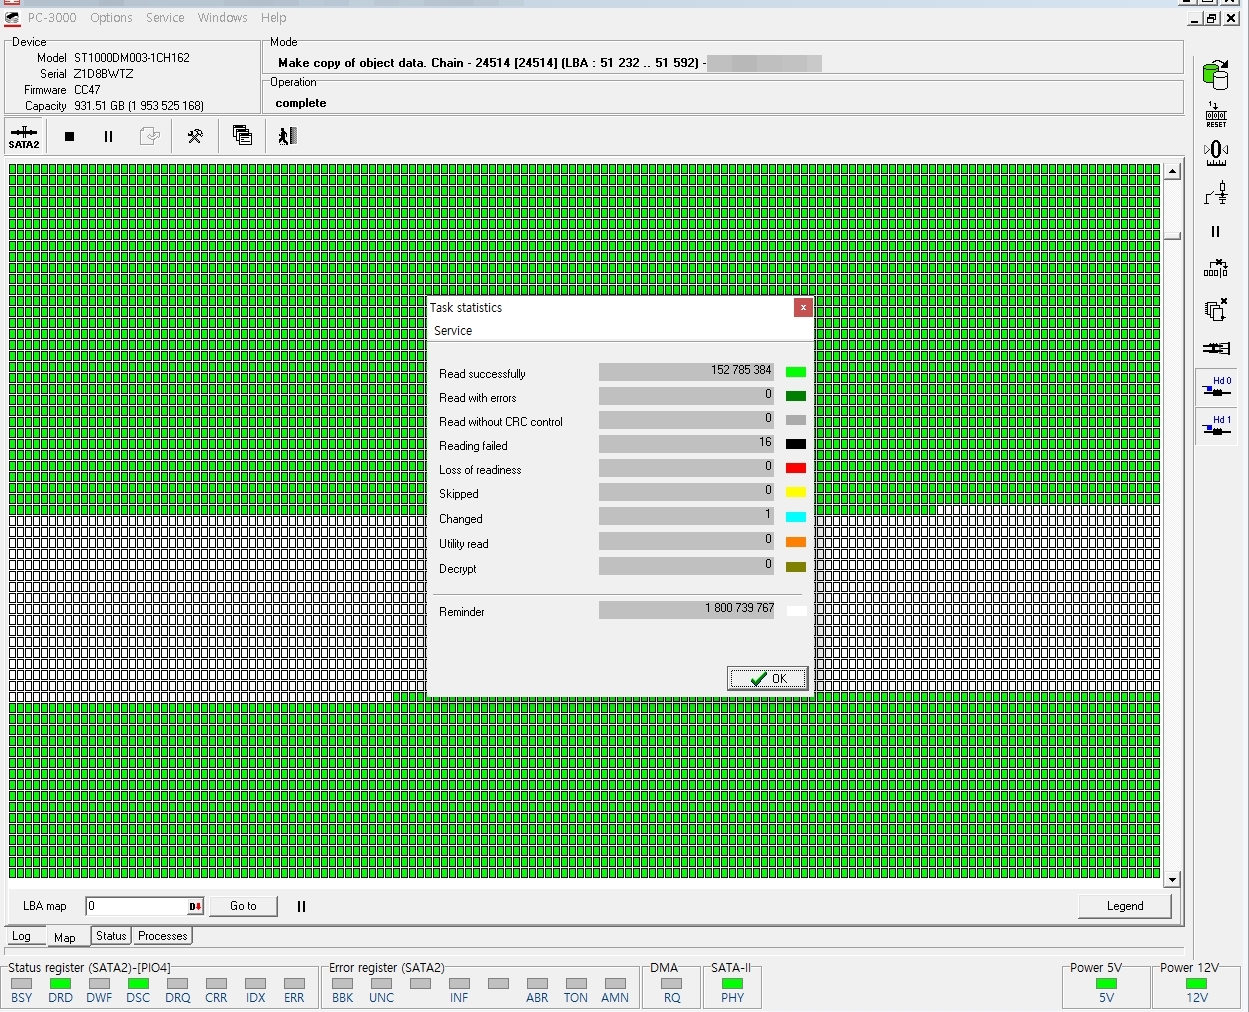Click the orange Utility read swatch

point(796,542)
